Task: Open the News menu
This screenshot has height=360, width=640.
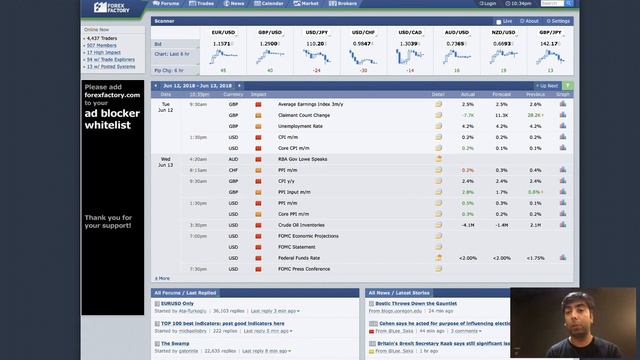Action: pyautogui.click(x=234, y=3)
